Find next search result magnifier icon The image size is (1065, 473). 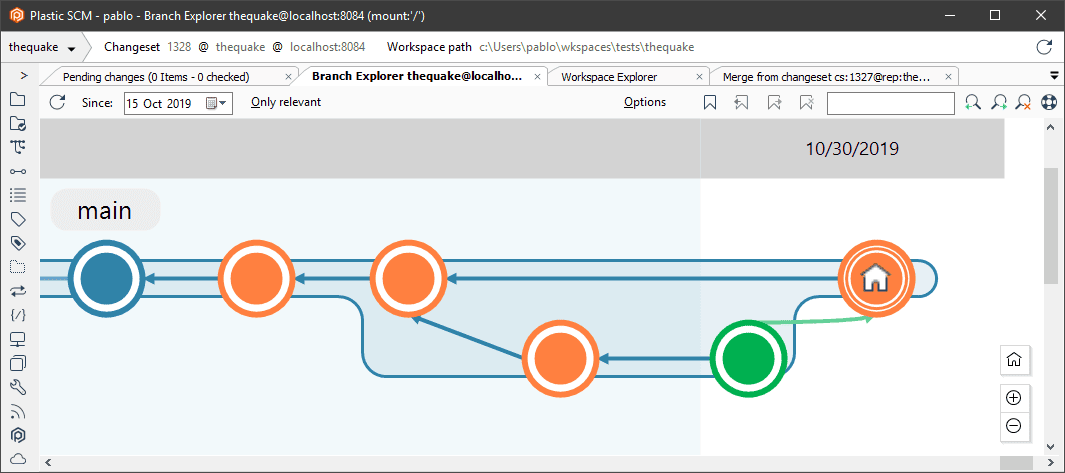998,103
